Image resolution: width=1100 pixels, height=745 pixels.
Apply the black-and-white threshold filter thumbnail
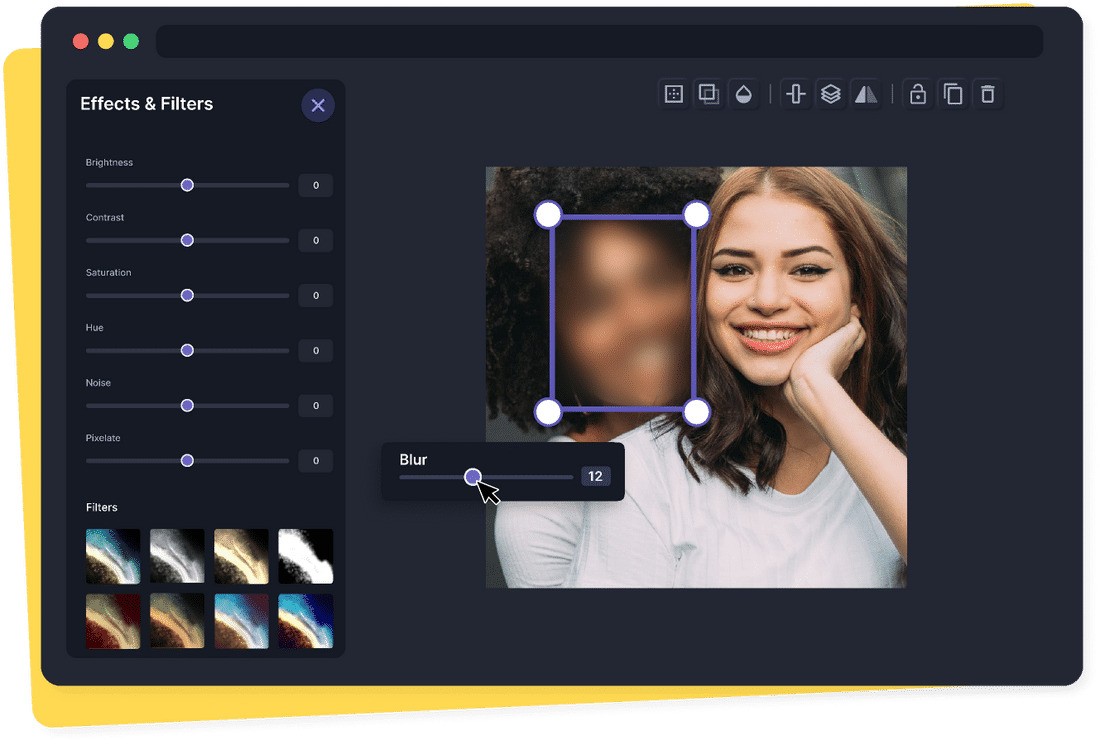(x=305, y=556)
